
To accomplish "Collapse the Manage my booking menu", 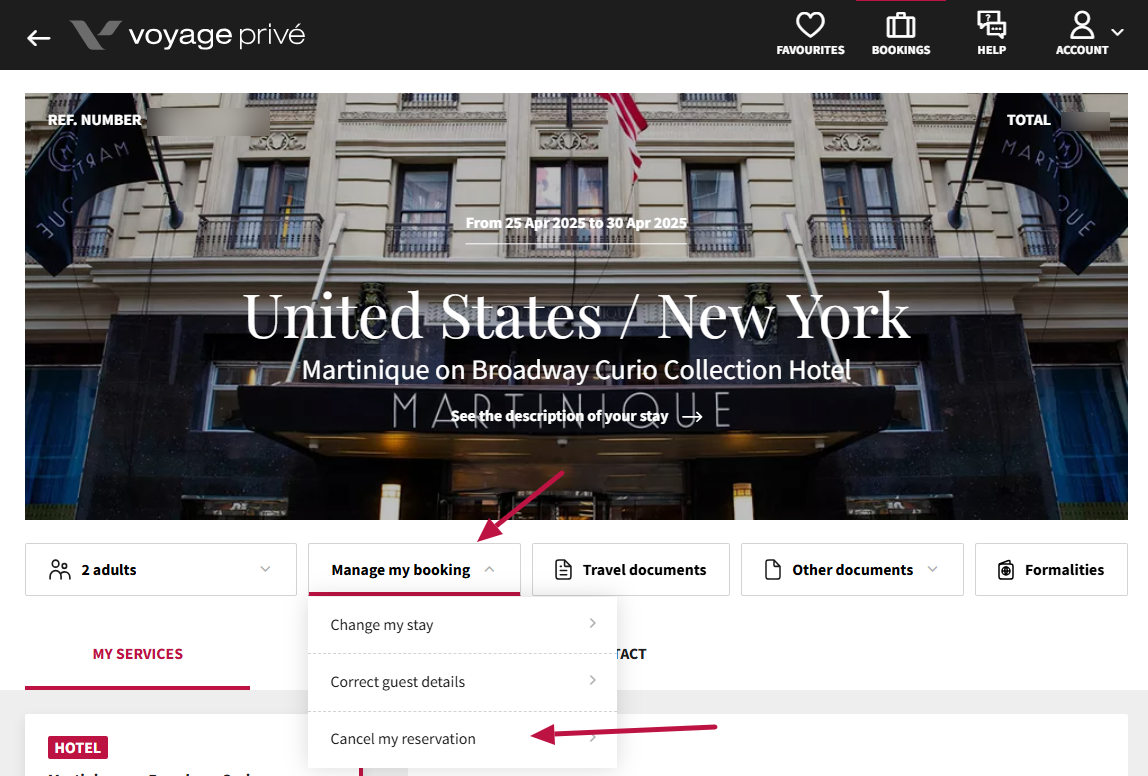I will coord(414,570).
